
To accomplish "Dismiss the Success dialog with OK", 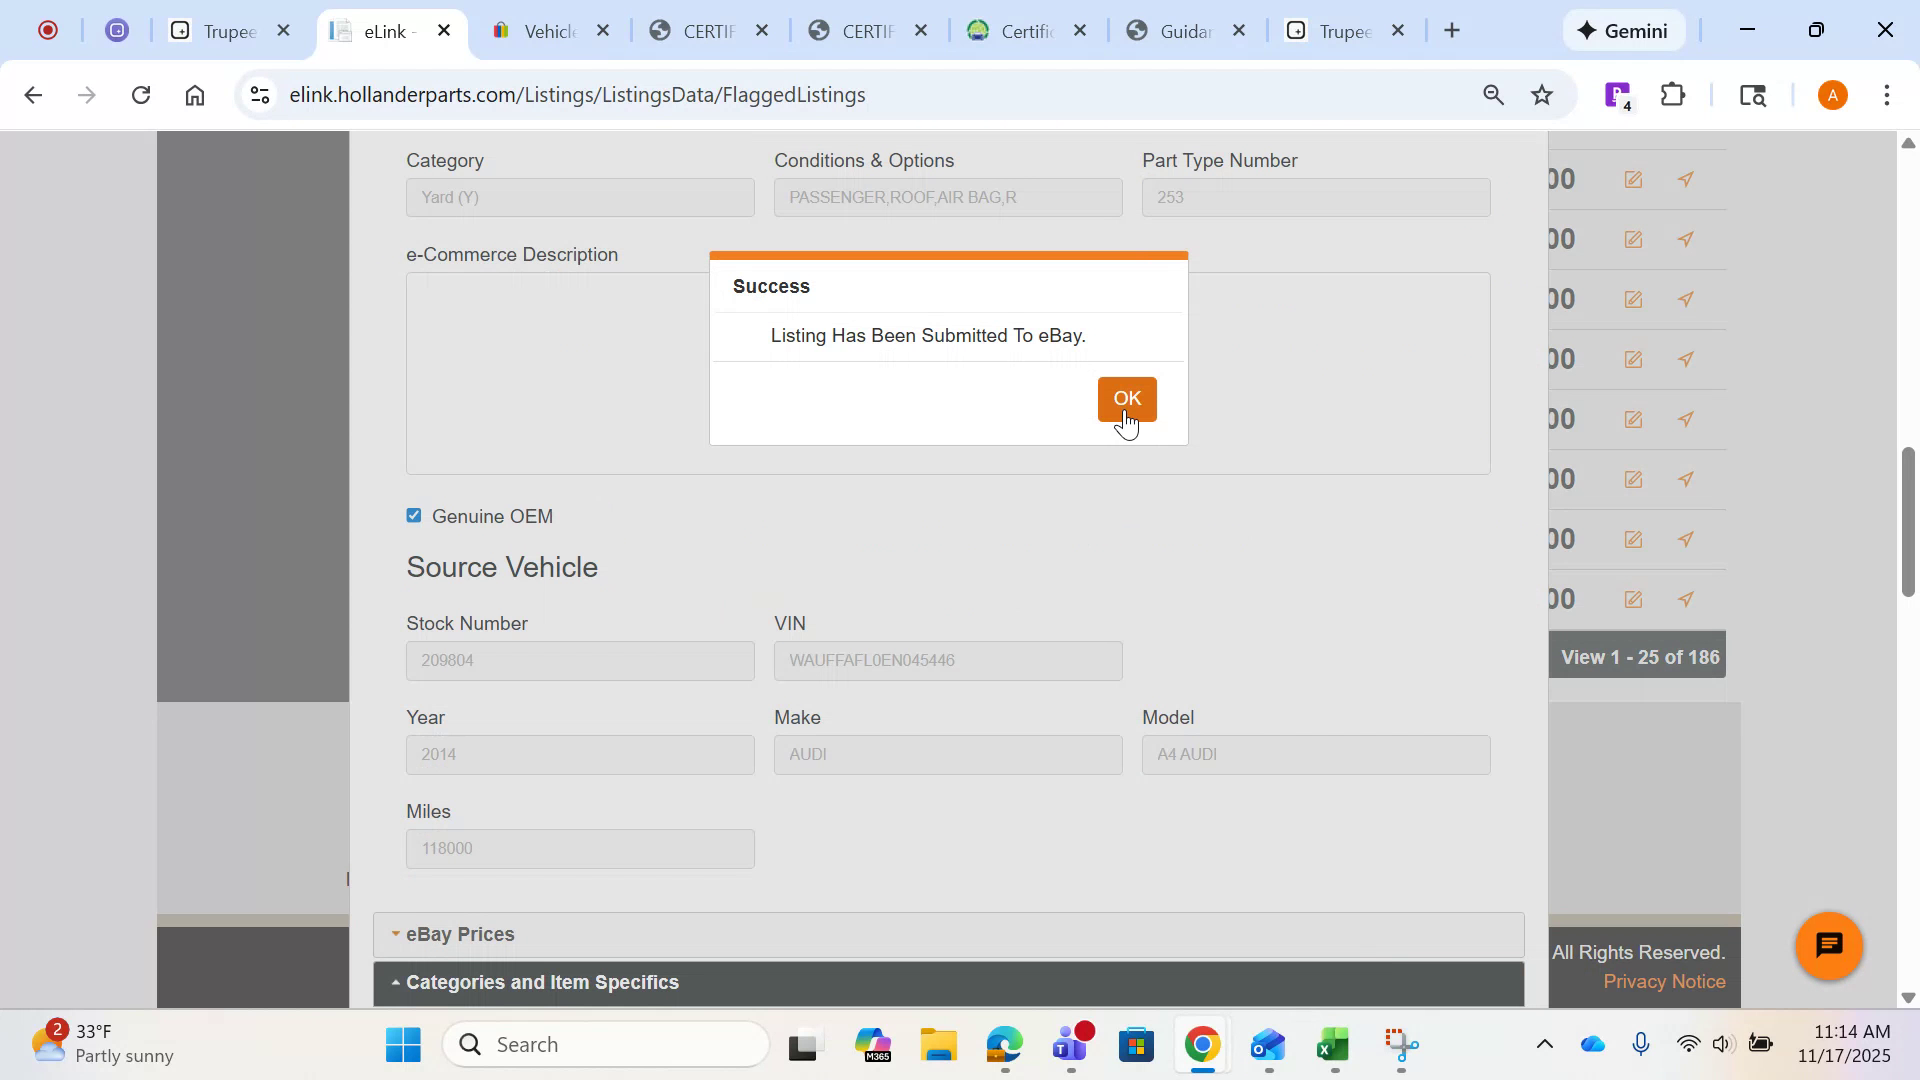I will click(x=1126, y=399).
